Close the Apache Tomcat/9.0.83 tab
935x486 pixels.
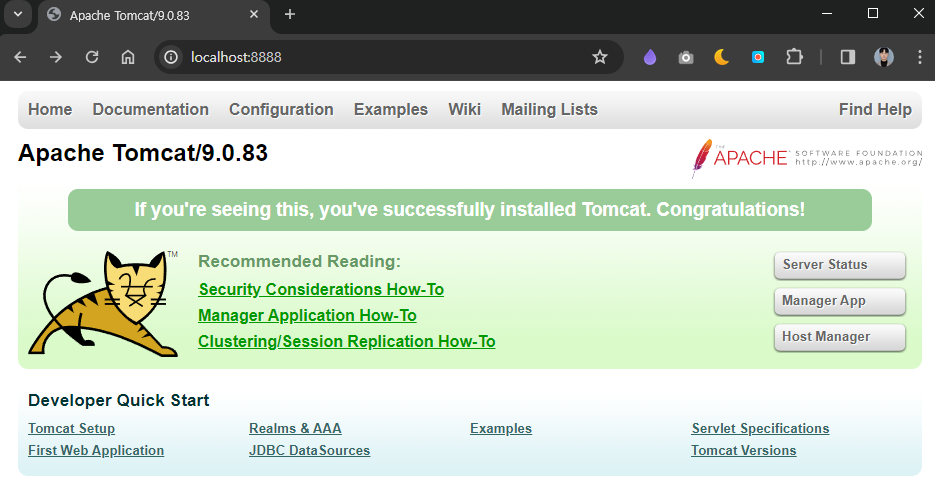pos(254,14)
